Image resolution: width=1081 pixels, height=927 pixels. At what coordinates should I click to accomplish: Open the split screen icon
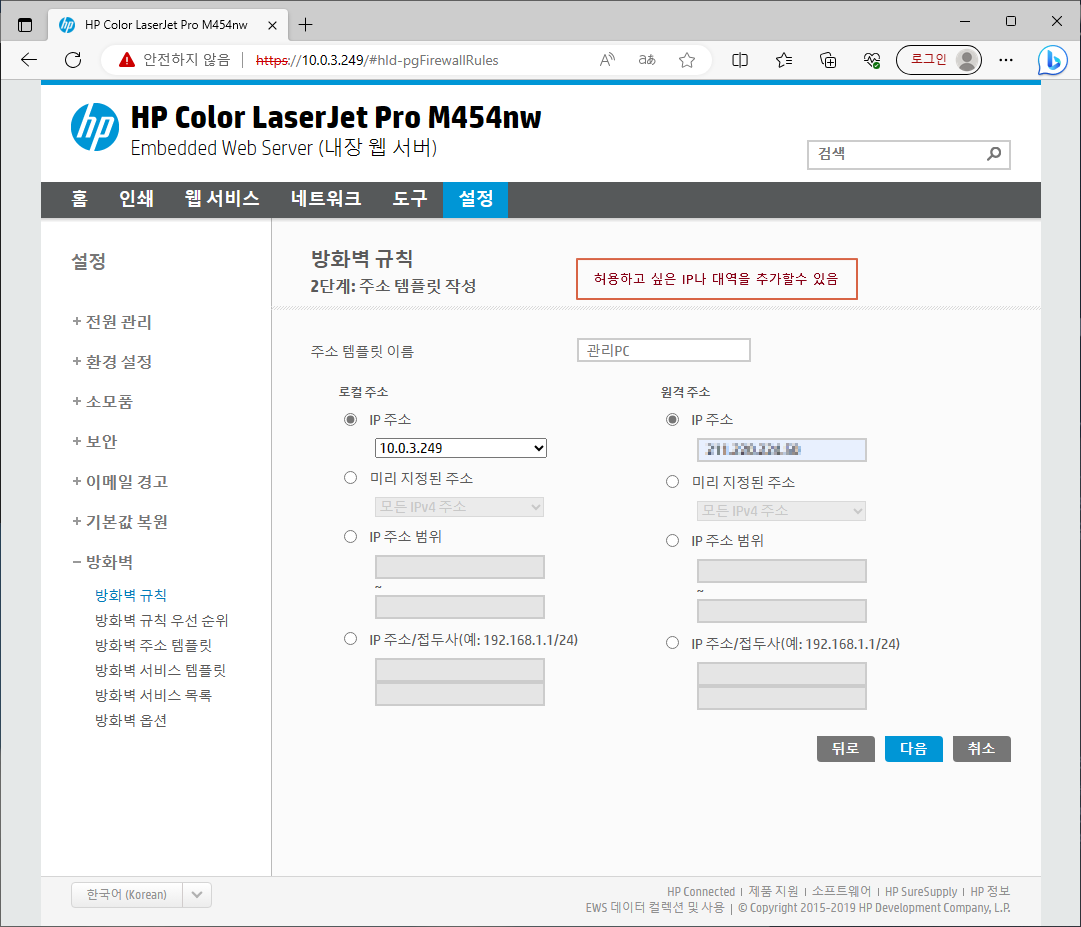pos(740,60)
